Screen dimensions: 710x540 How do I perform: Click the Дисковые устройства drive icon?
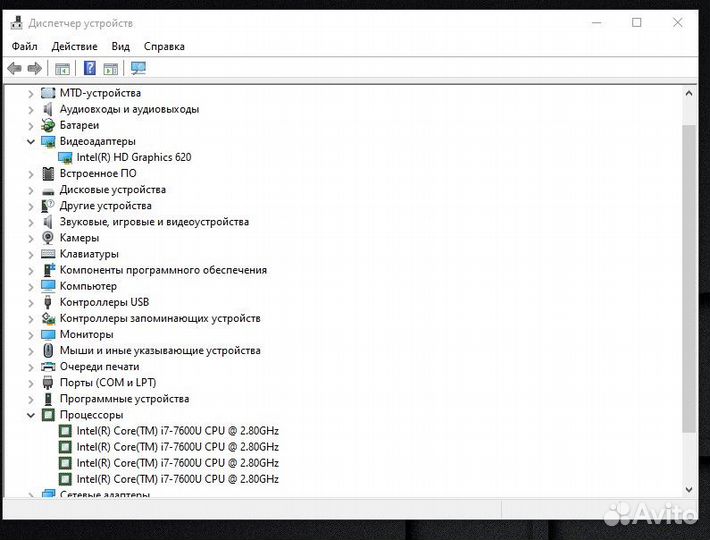[x=48, y=191]
